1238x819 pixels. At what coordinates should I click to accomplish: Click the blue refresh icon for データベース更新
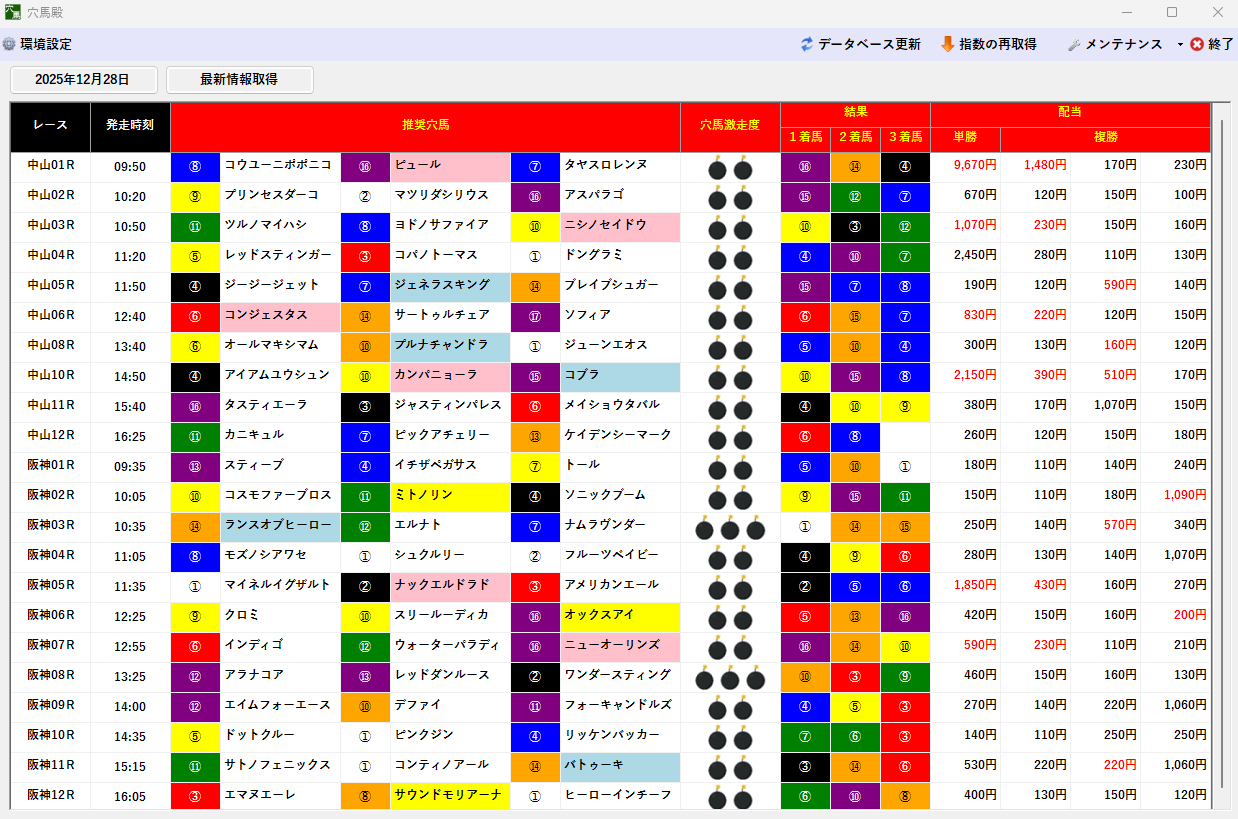[x=805, y=44]
